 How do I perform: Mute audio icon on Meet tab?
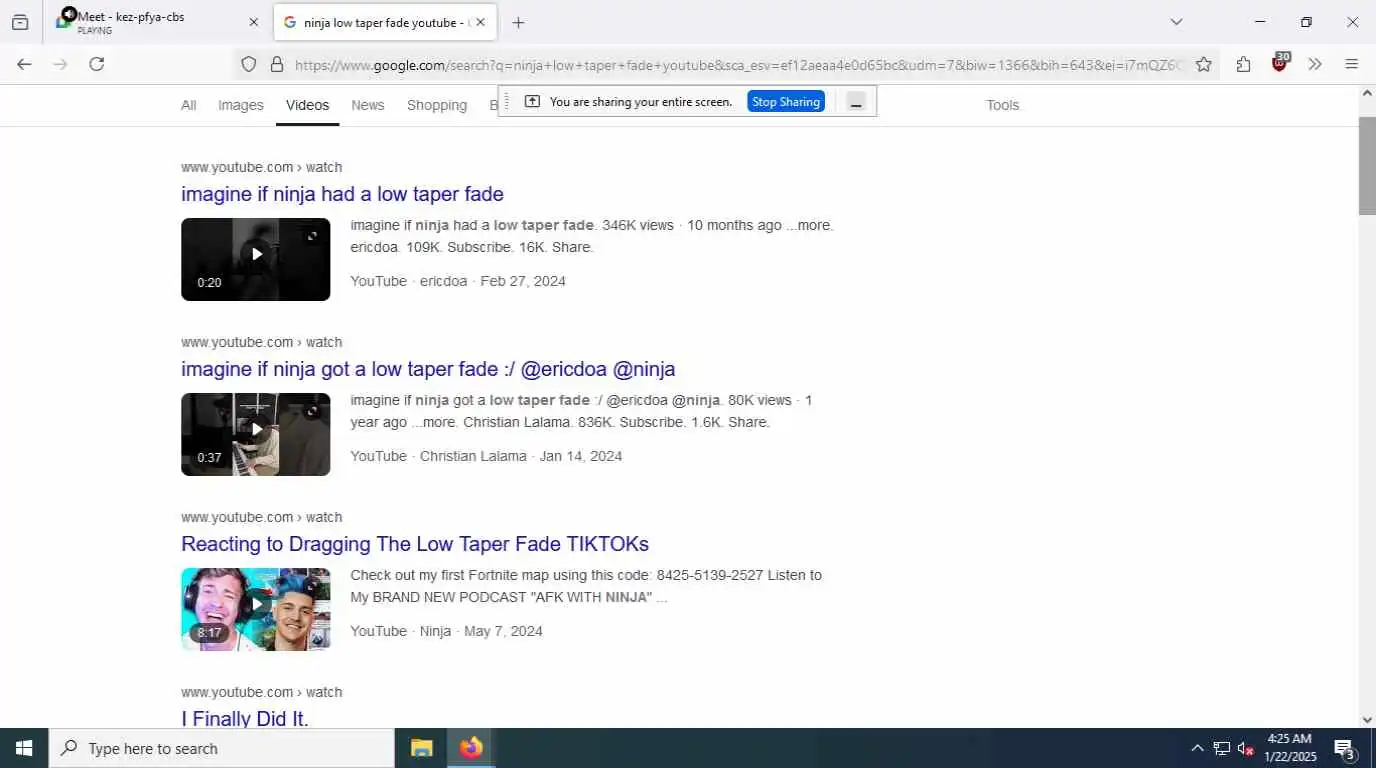click(x=68, y=14)
